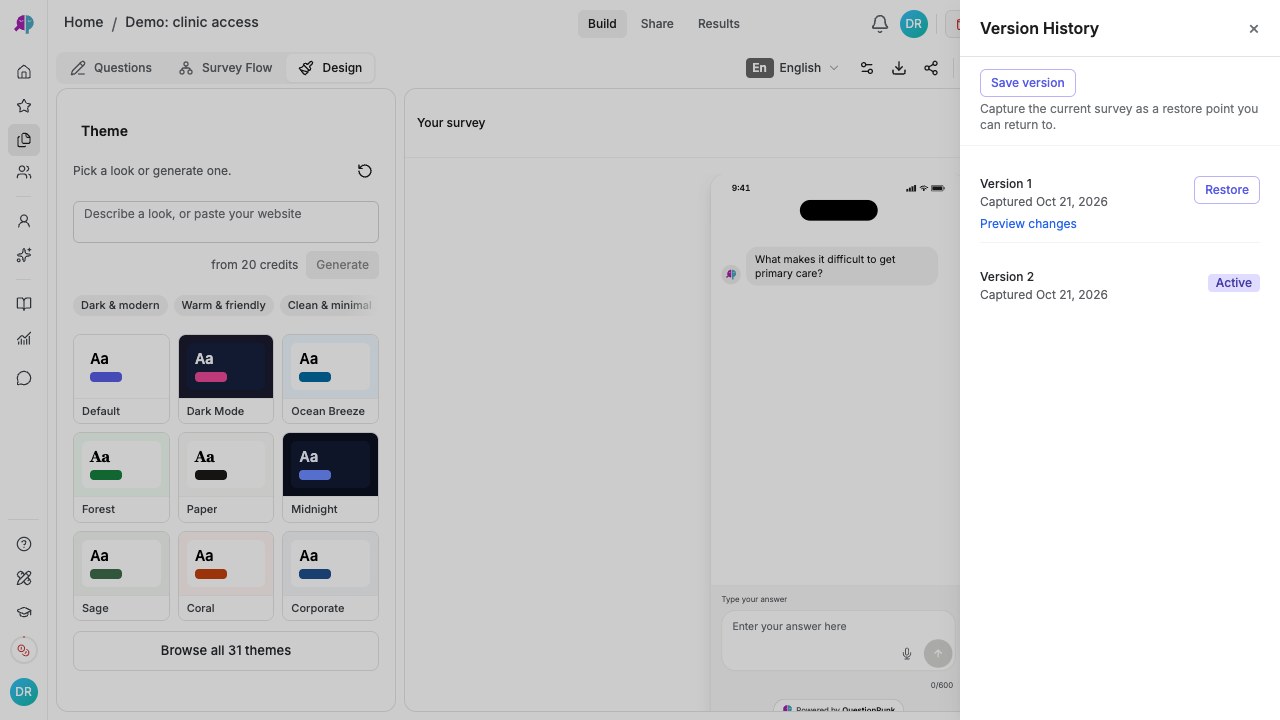Open the Results tab in the header
The height and width of the screenshot is (720, 1280).
[719, 24]
